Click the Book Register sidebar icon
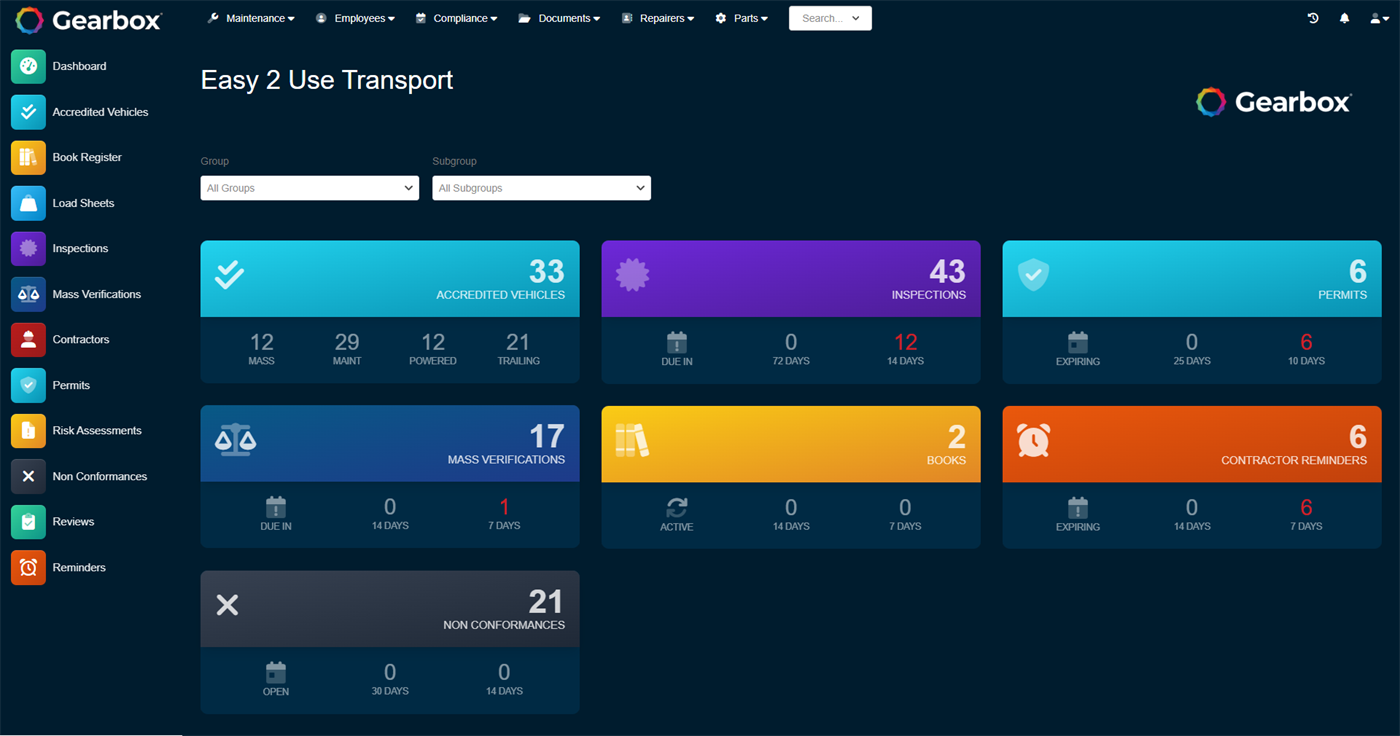The height and width of the screenshot is (736, 1400). pos(28,157)
